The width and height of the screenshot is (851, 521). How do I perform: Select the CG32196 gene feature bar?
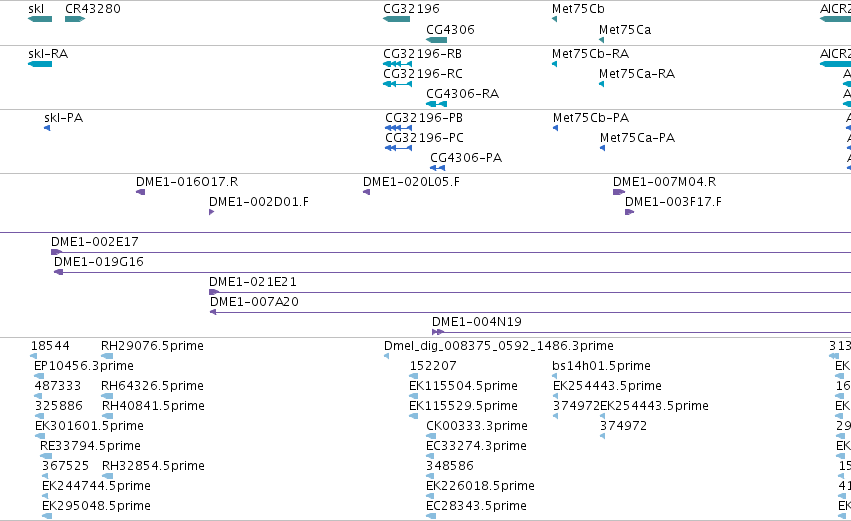click(396, 19)
